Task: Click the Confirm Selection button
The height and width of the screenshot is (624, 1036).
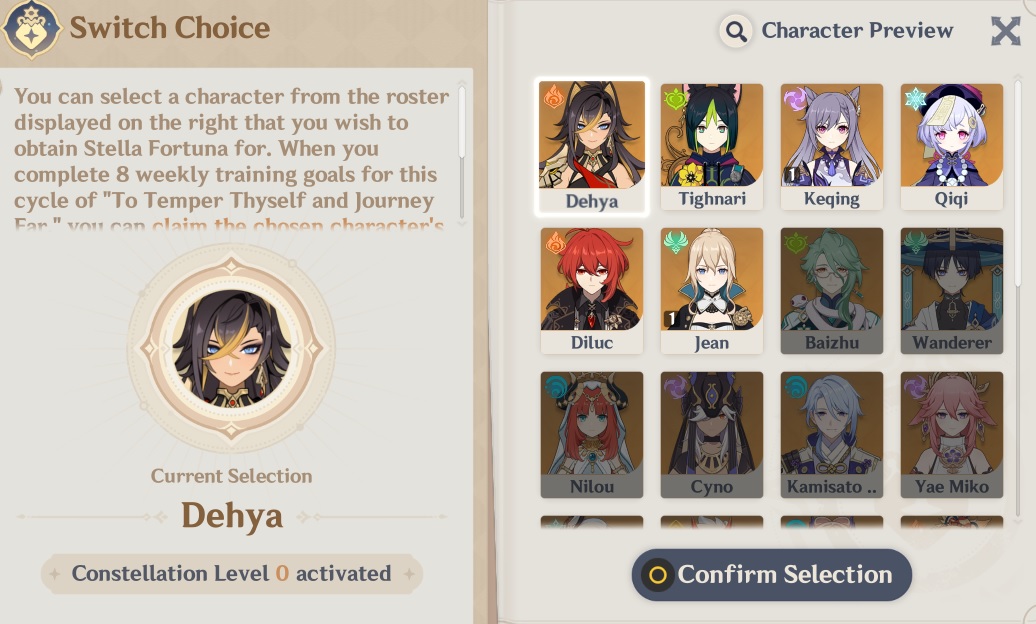Action: 772,574
